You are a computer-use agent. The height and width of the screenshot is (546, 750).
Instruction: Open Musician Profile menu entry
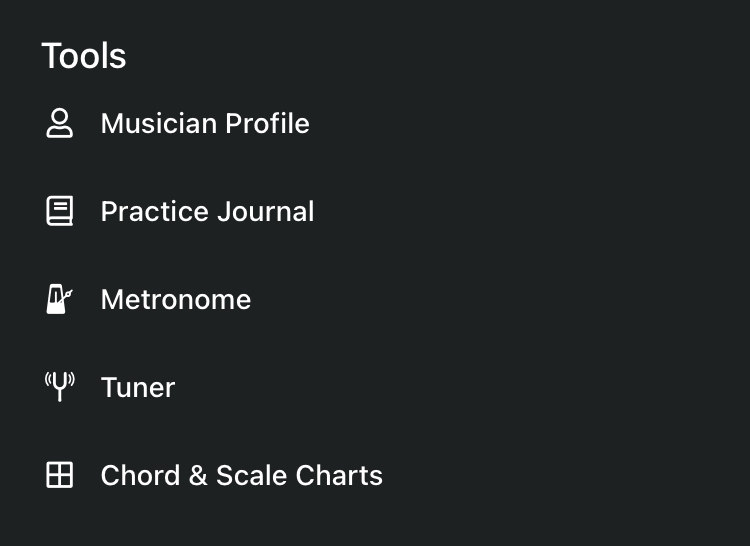point(375,123)
